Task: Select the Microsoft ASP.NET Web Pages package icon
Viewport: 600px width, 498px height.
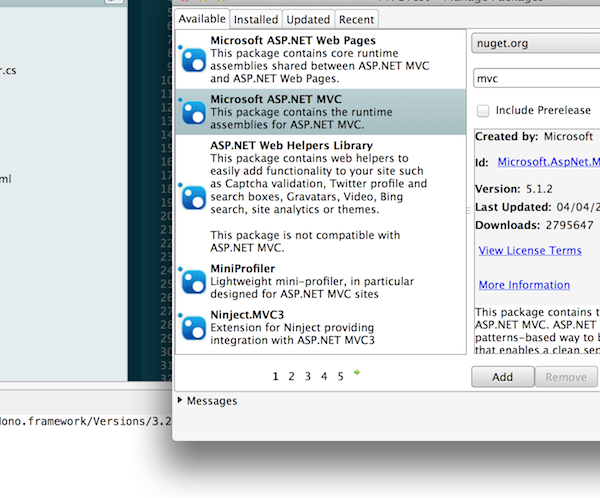Action: pos(194,60)
